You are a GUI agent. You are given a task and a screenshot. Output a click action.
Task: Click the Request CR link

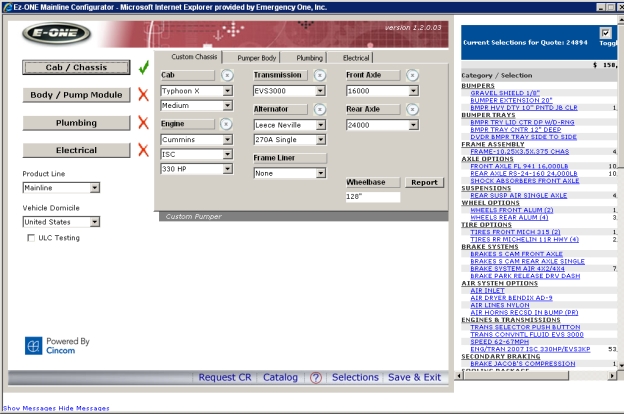[225, 377]
